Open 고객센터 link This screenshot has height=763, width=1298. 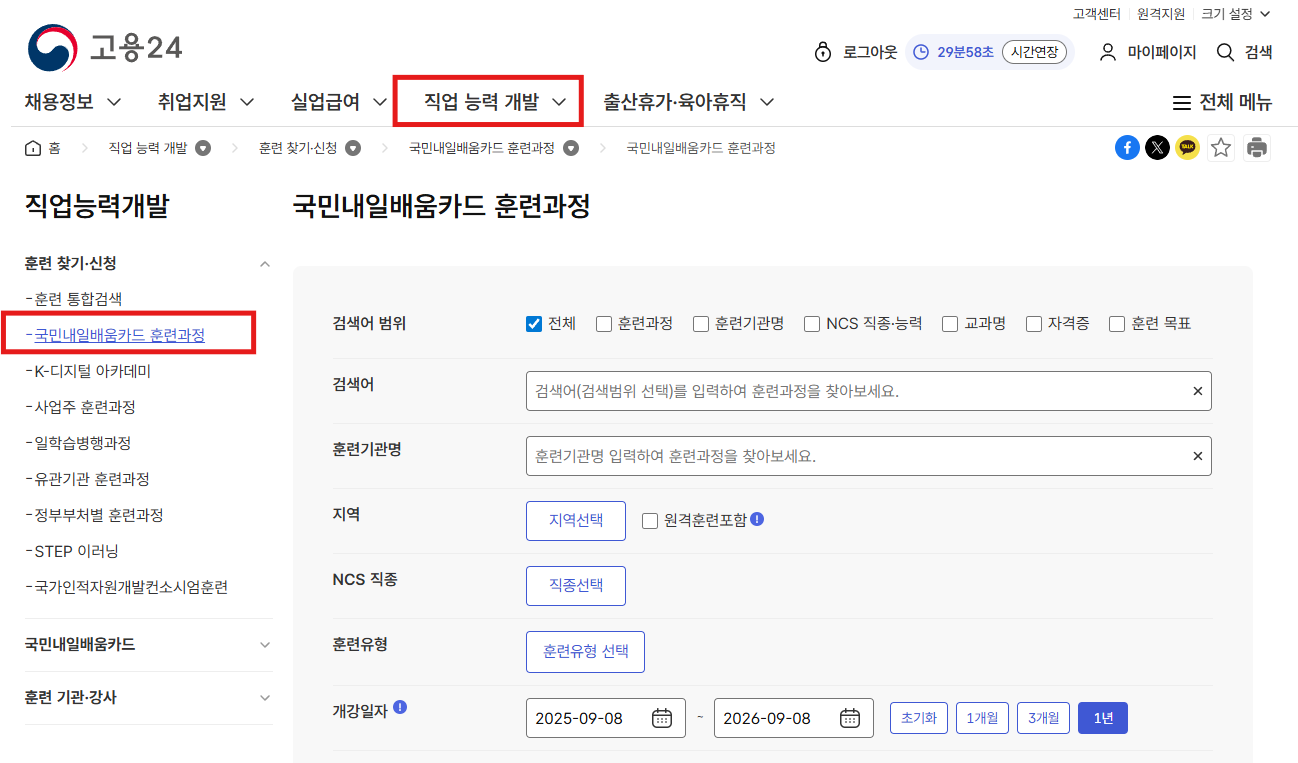click(x=1099, y=14)
